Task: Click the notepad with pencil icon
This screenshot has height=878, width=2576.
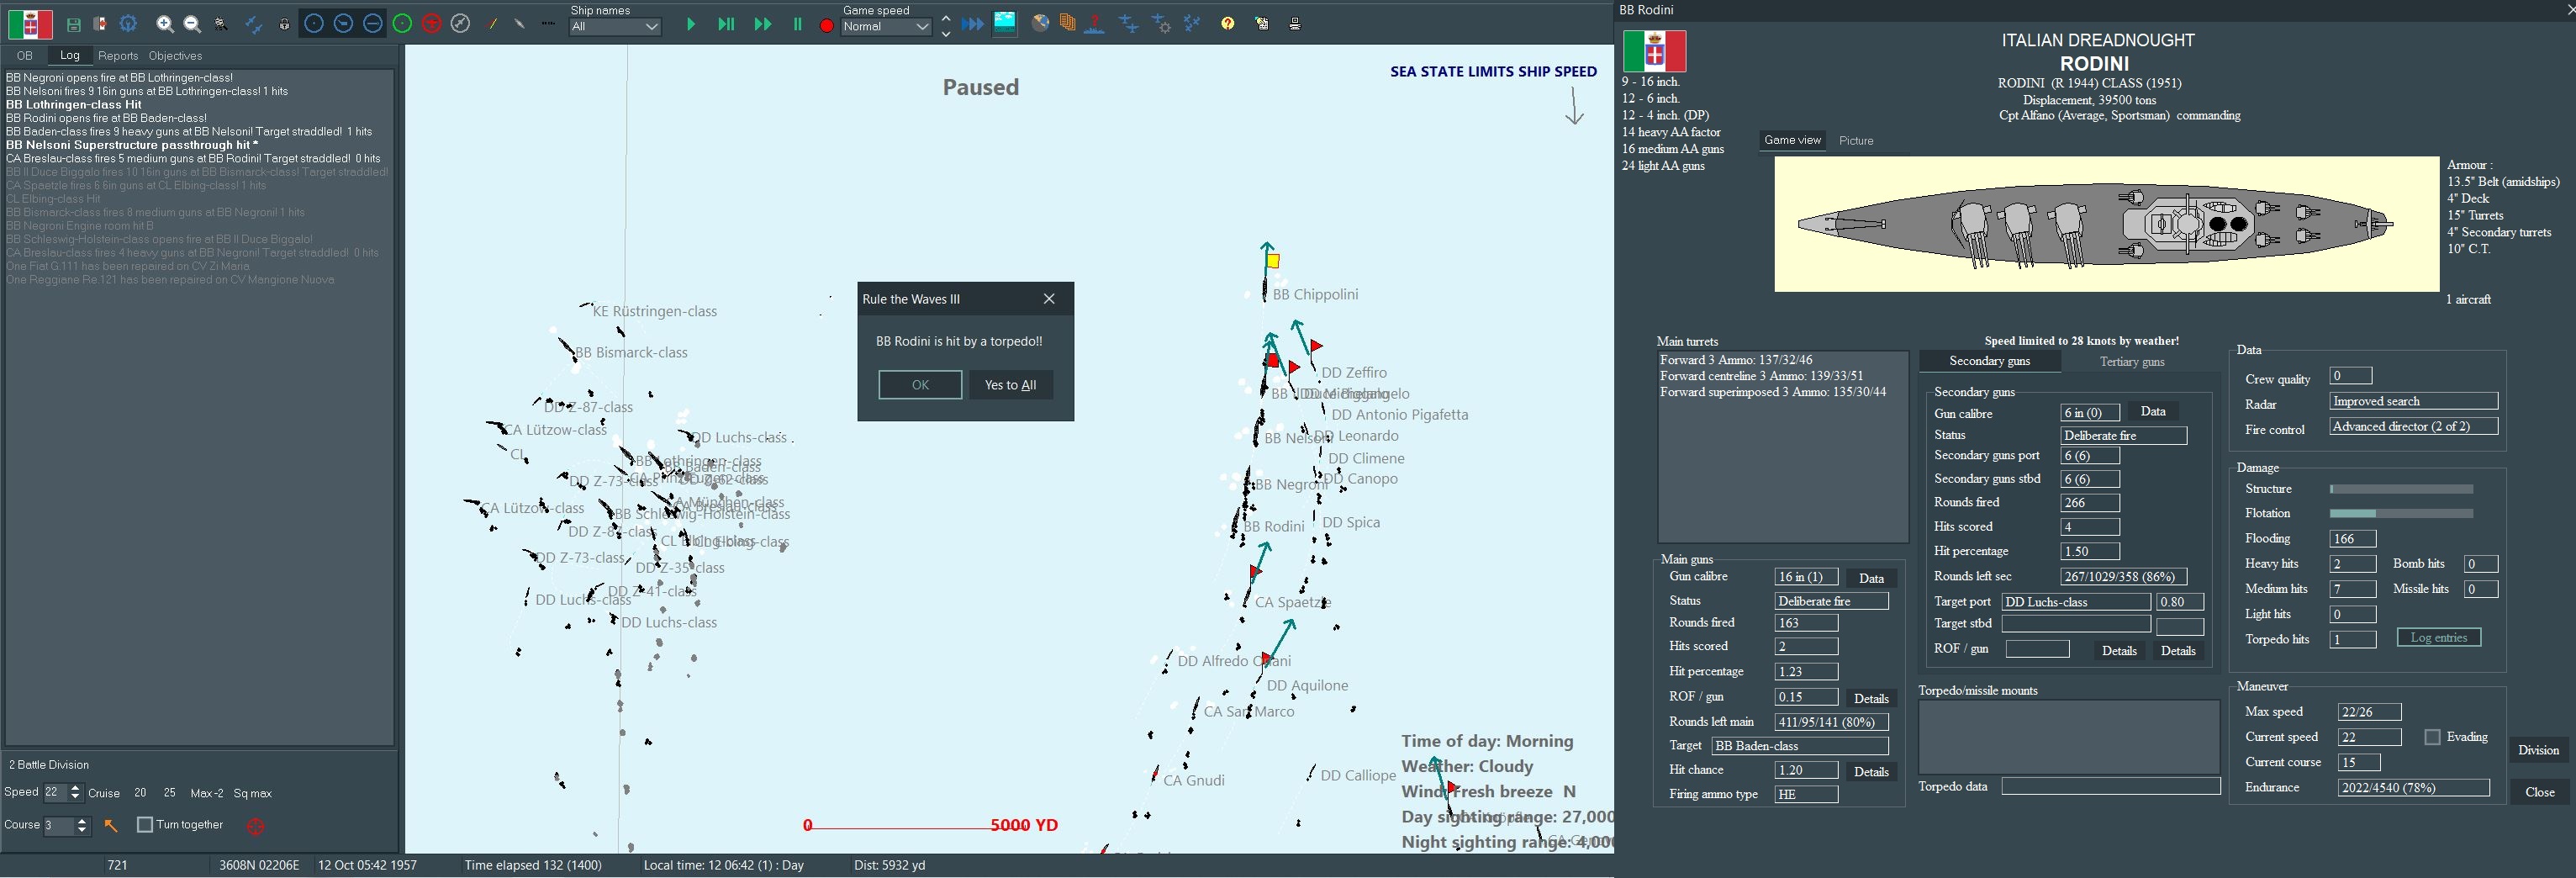Action: (1262, 24)
